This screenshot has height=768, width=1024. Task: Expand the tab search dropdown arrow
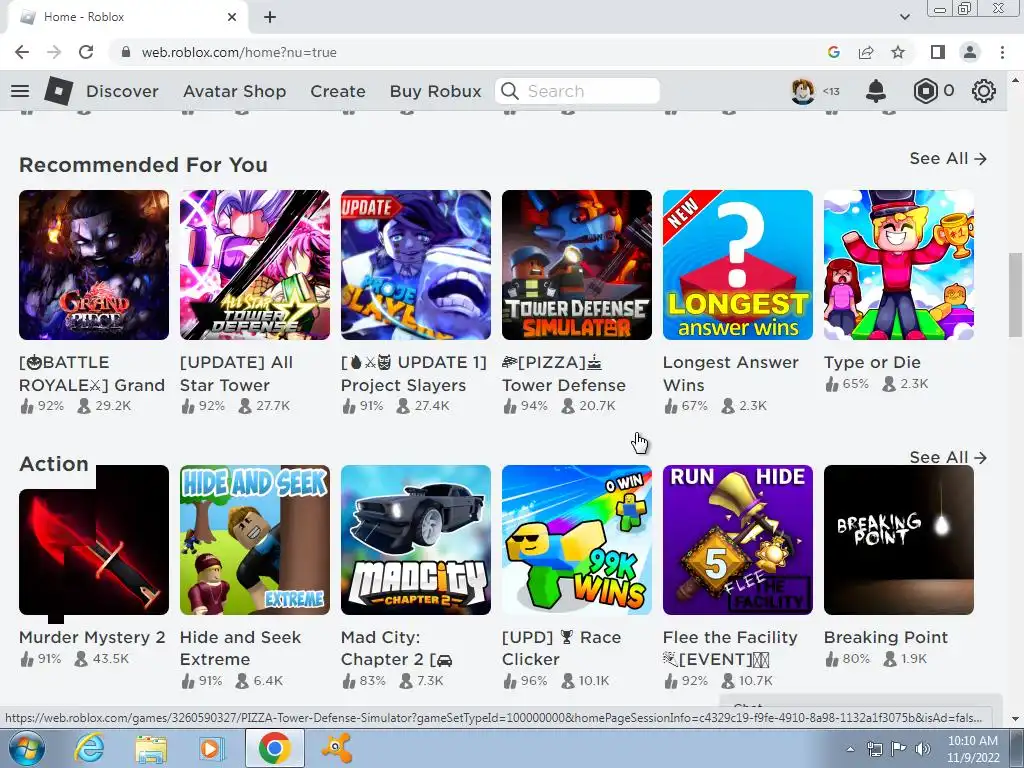(x=904, y=17)
